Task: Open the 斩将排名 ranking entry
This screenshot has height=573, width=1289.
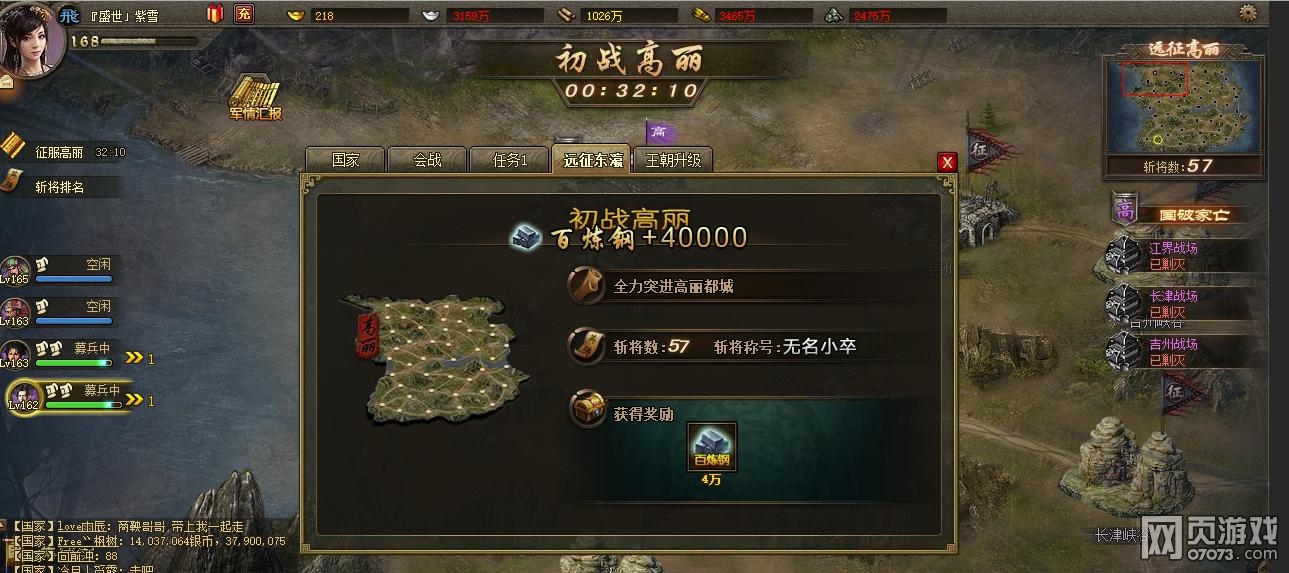Action: (x=60, y=186)
